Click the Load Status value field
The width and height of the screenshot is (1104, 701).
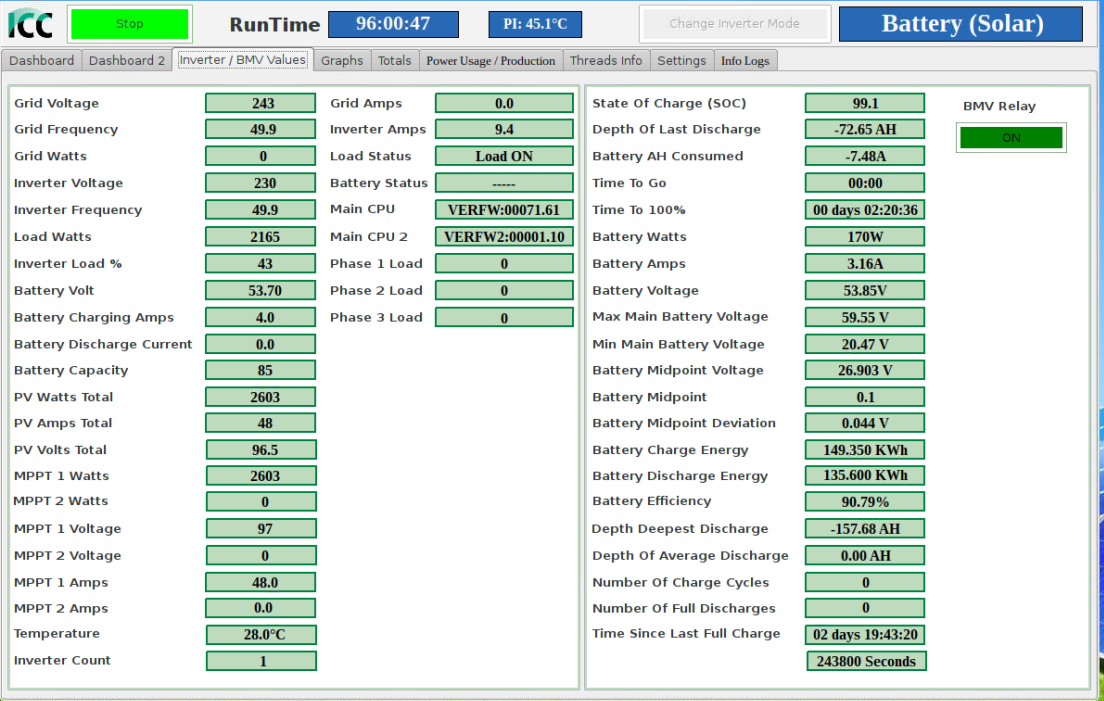click(x=504, y=156)
